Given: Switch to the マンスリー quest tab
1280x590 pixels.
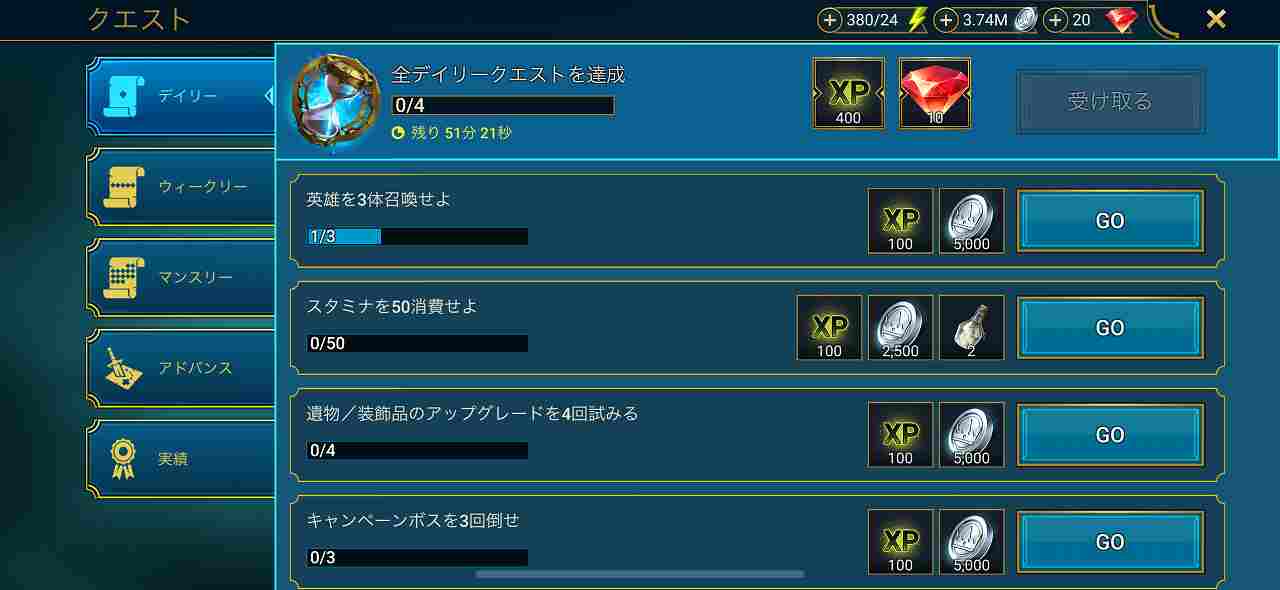Looking at the screenshot, I should (x=181, y=277).
